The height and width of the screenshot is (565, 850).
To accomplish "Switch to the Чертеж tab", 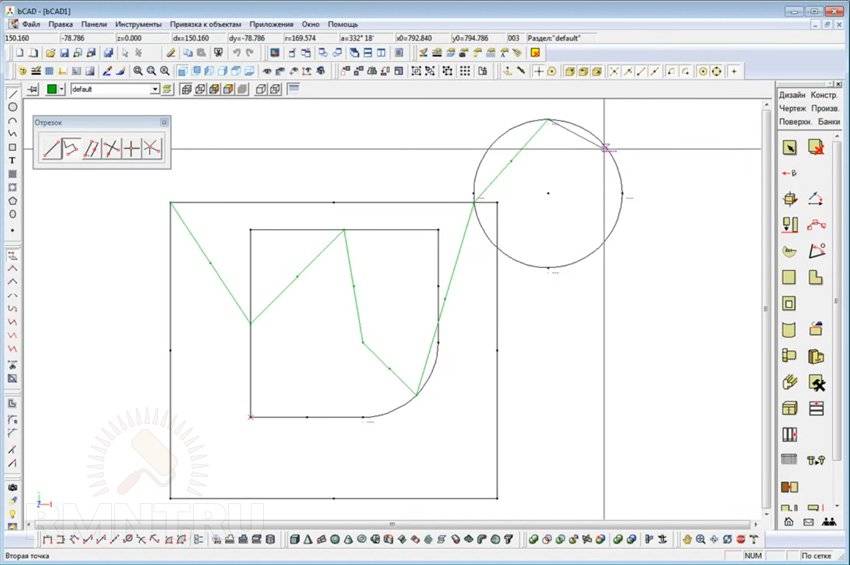I will tap(793, 108).
